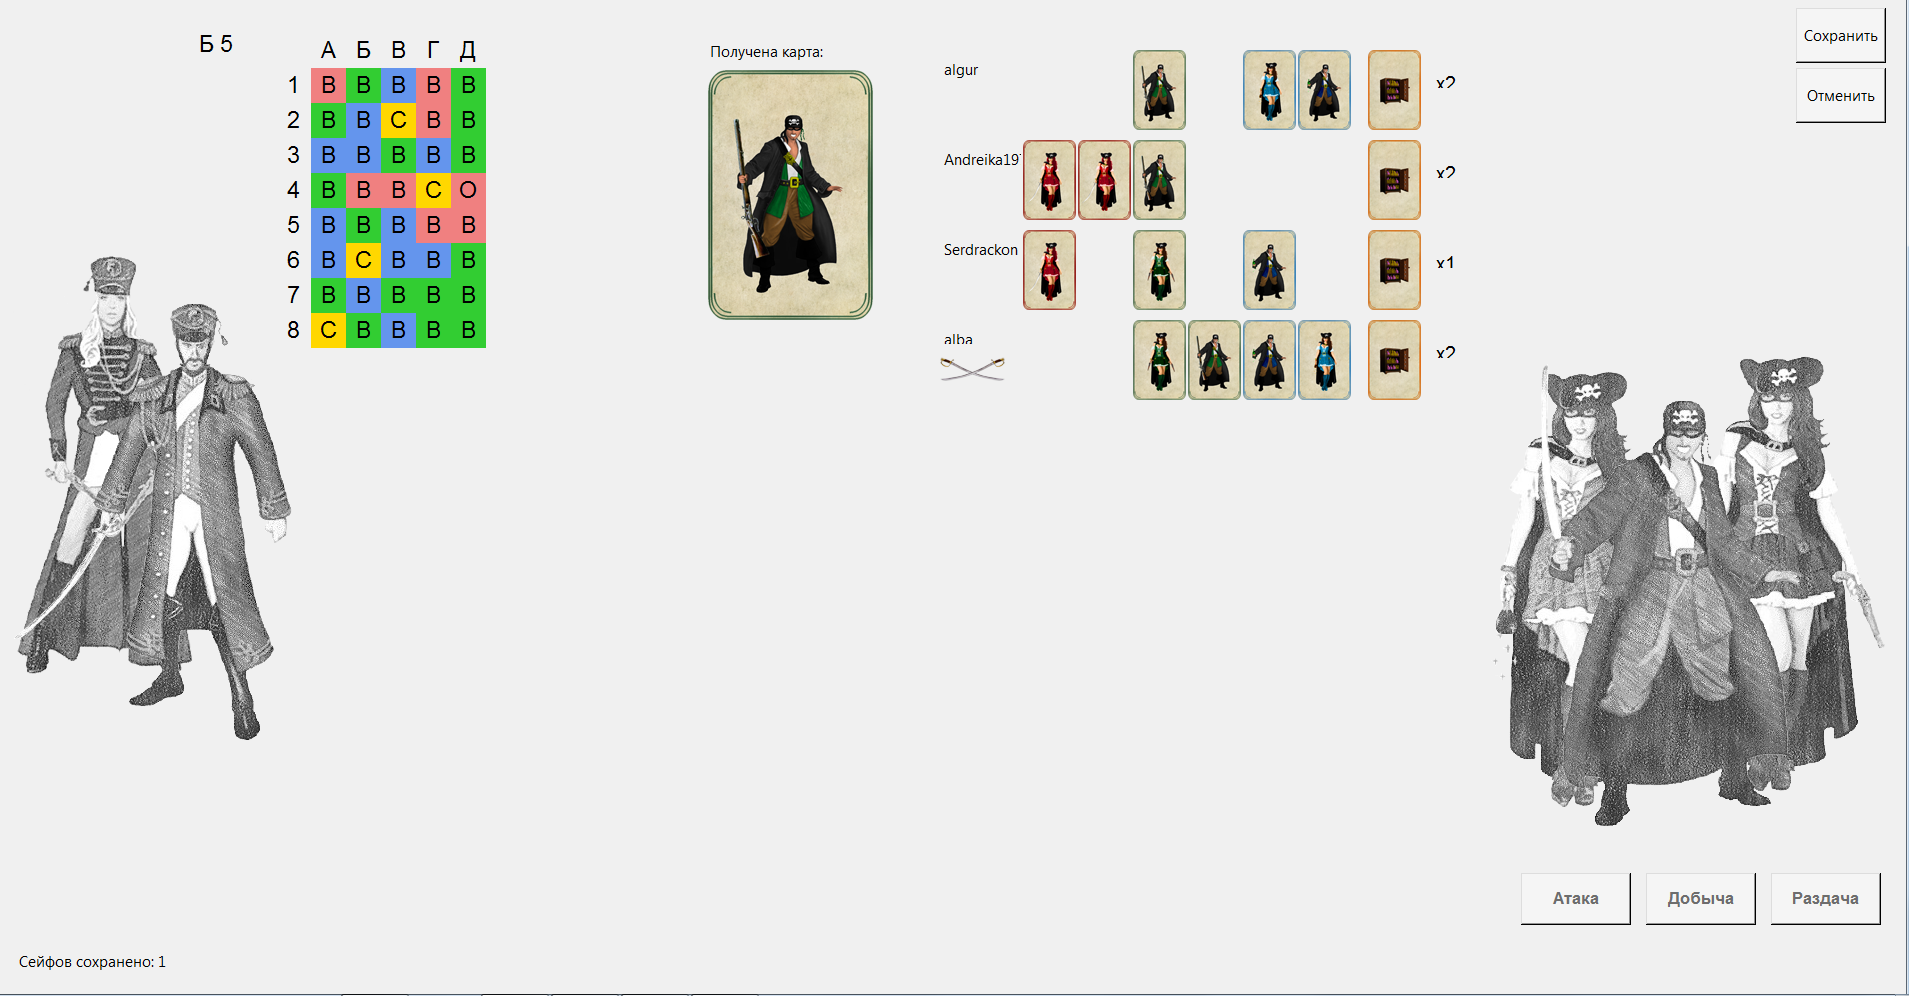This screenshot has height=996, width=1909.
Task: Click the Сохранить button
Action: coord(1840,36)
